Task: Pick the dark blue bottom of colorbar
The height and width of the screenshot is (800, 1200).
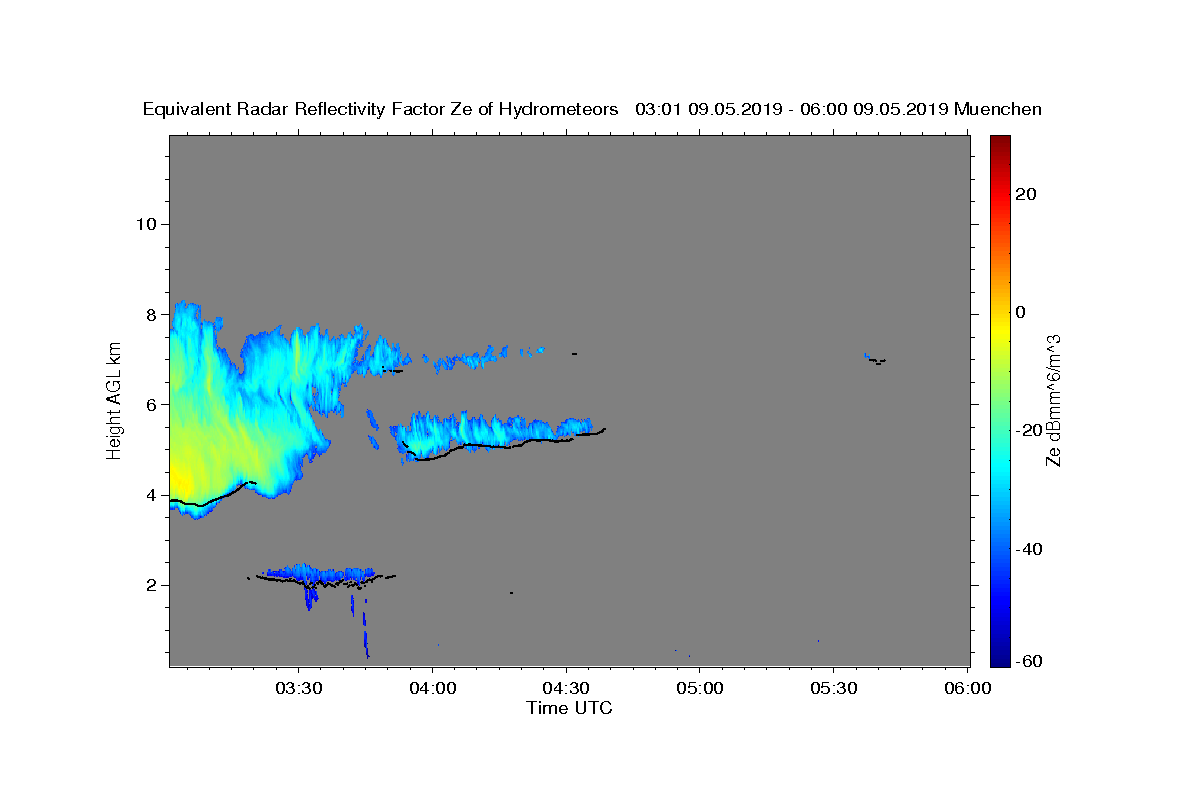Action: pyautogui.click(x=999, y=657)
